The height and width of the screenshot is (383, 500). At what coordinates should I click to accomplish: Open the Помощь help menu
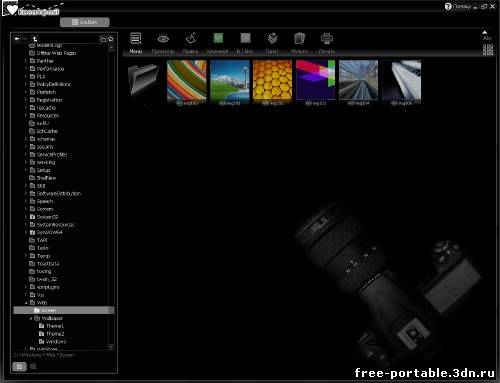458,6
